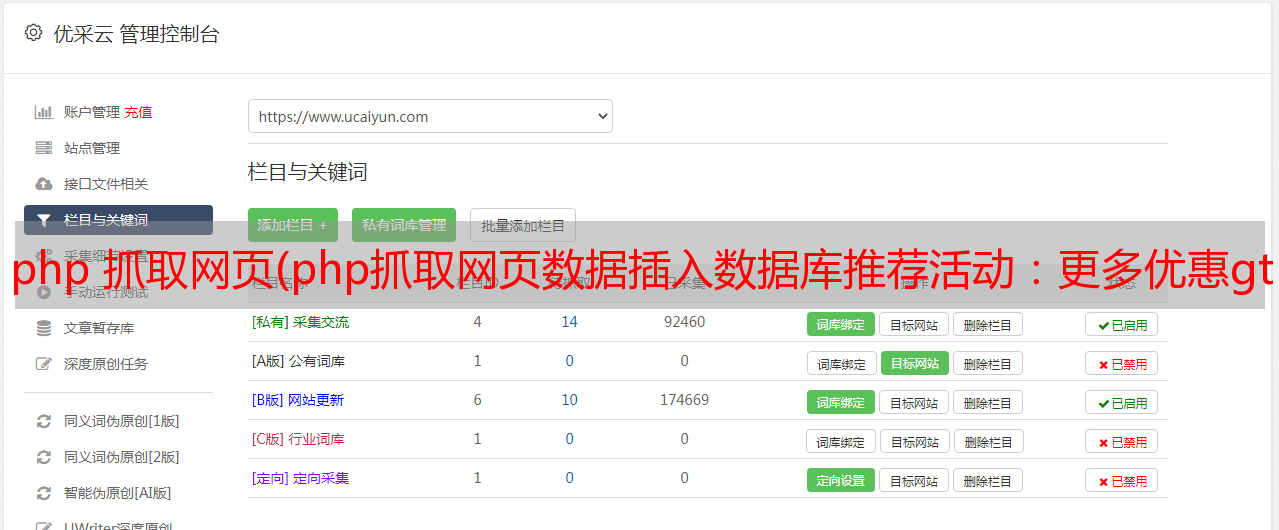Click the edit pencil icon for 深度原创任务
1279x530 pixels.
point(44,364)
